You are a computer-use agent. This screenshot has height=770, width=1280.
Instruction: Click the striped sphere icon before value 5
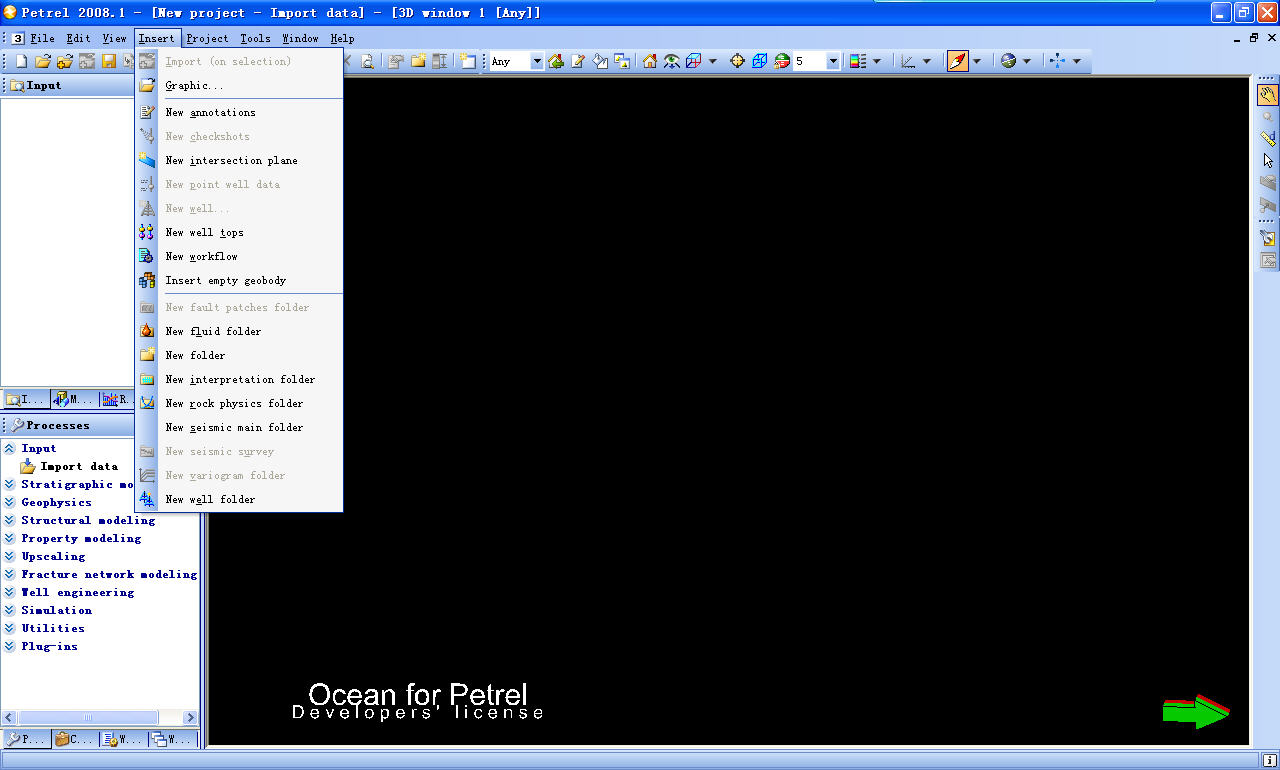coord(782,62)
